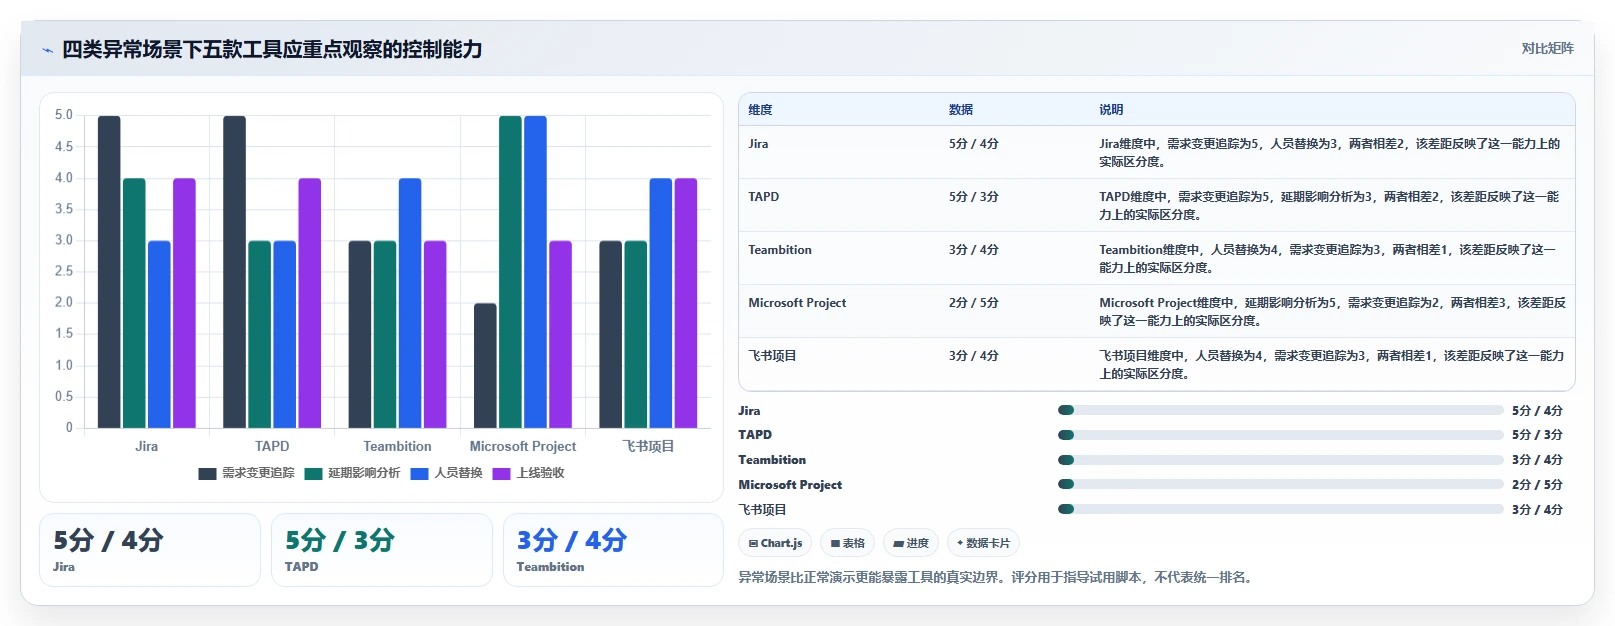The image size is (1615, 626).
Task: Click the Teambition progress bar
Action: click(1281, 460)
